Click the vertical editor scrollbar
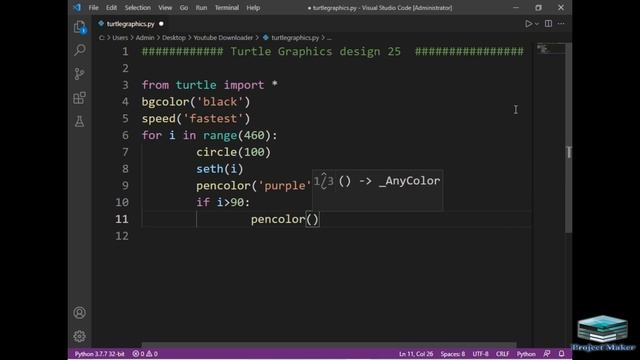 click(x=569, y=139)
